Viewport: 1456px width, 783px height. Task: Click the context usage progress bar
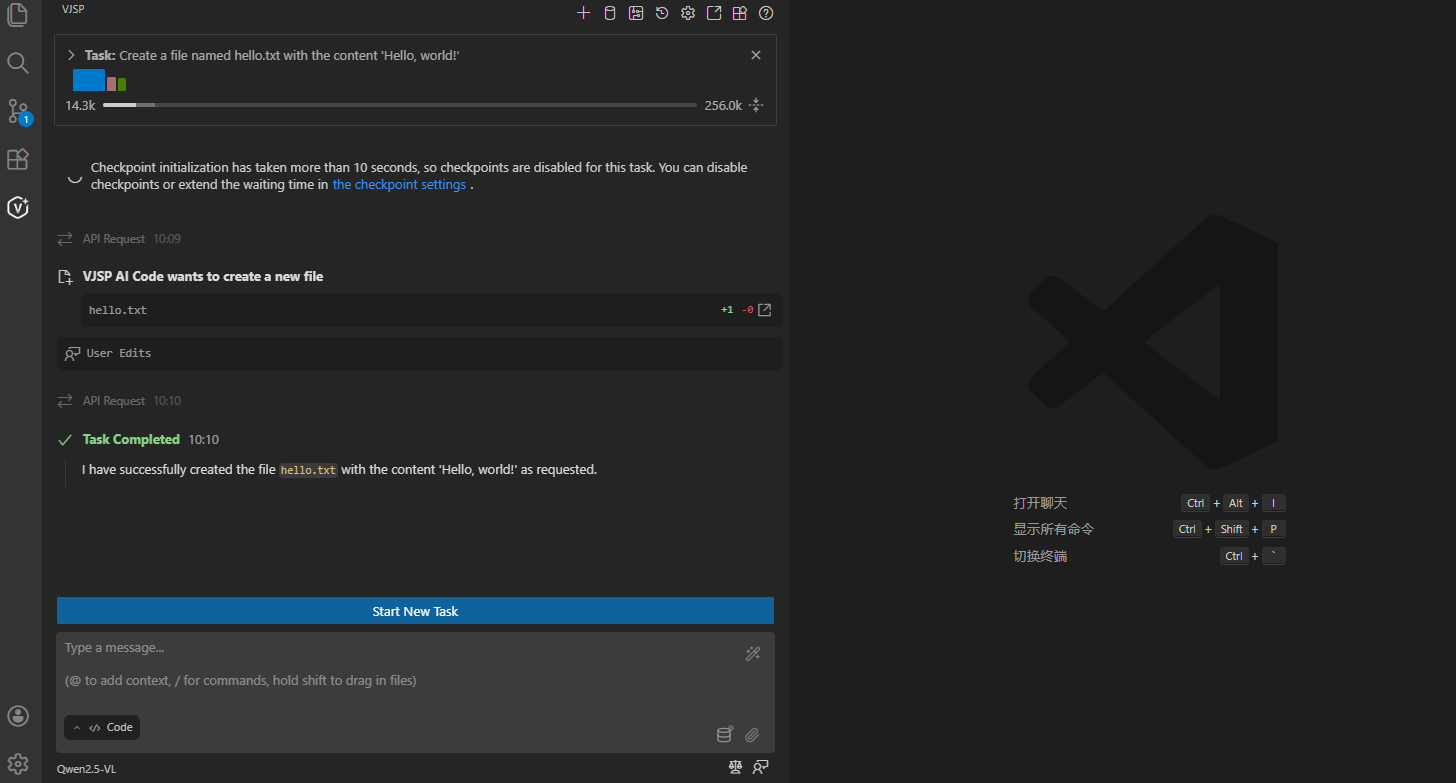[x=399, y=105]
